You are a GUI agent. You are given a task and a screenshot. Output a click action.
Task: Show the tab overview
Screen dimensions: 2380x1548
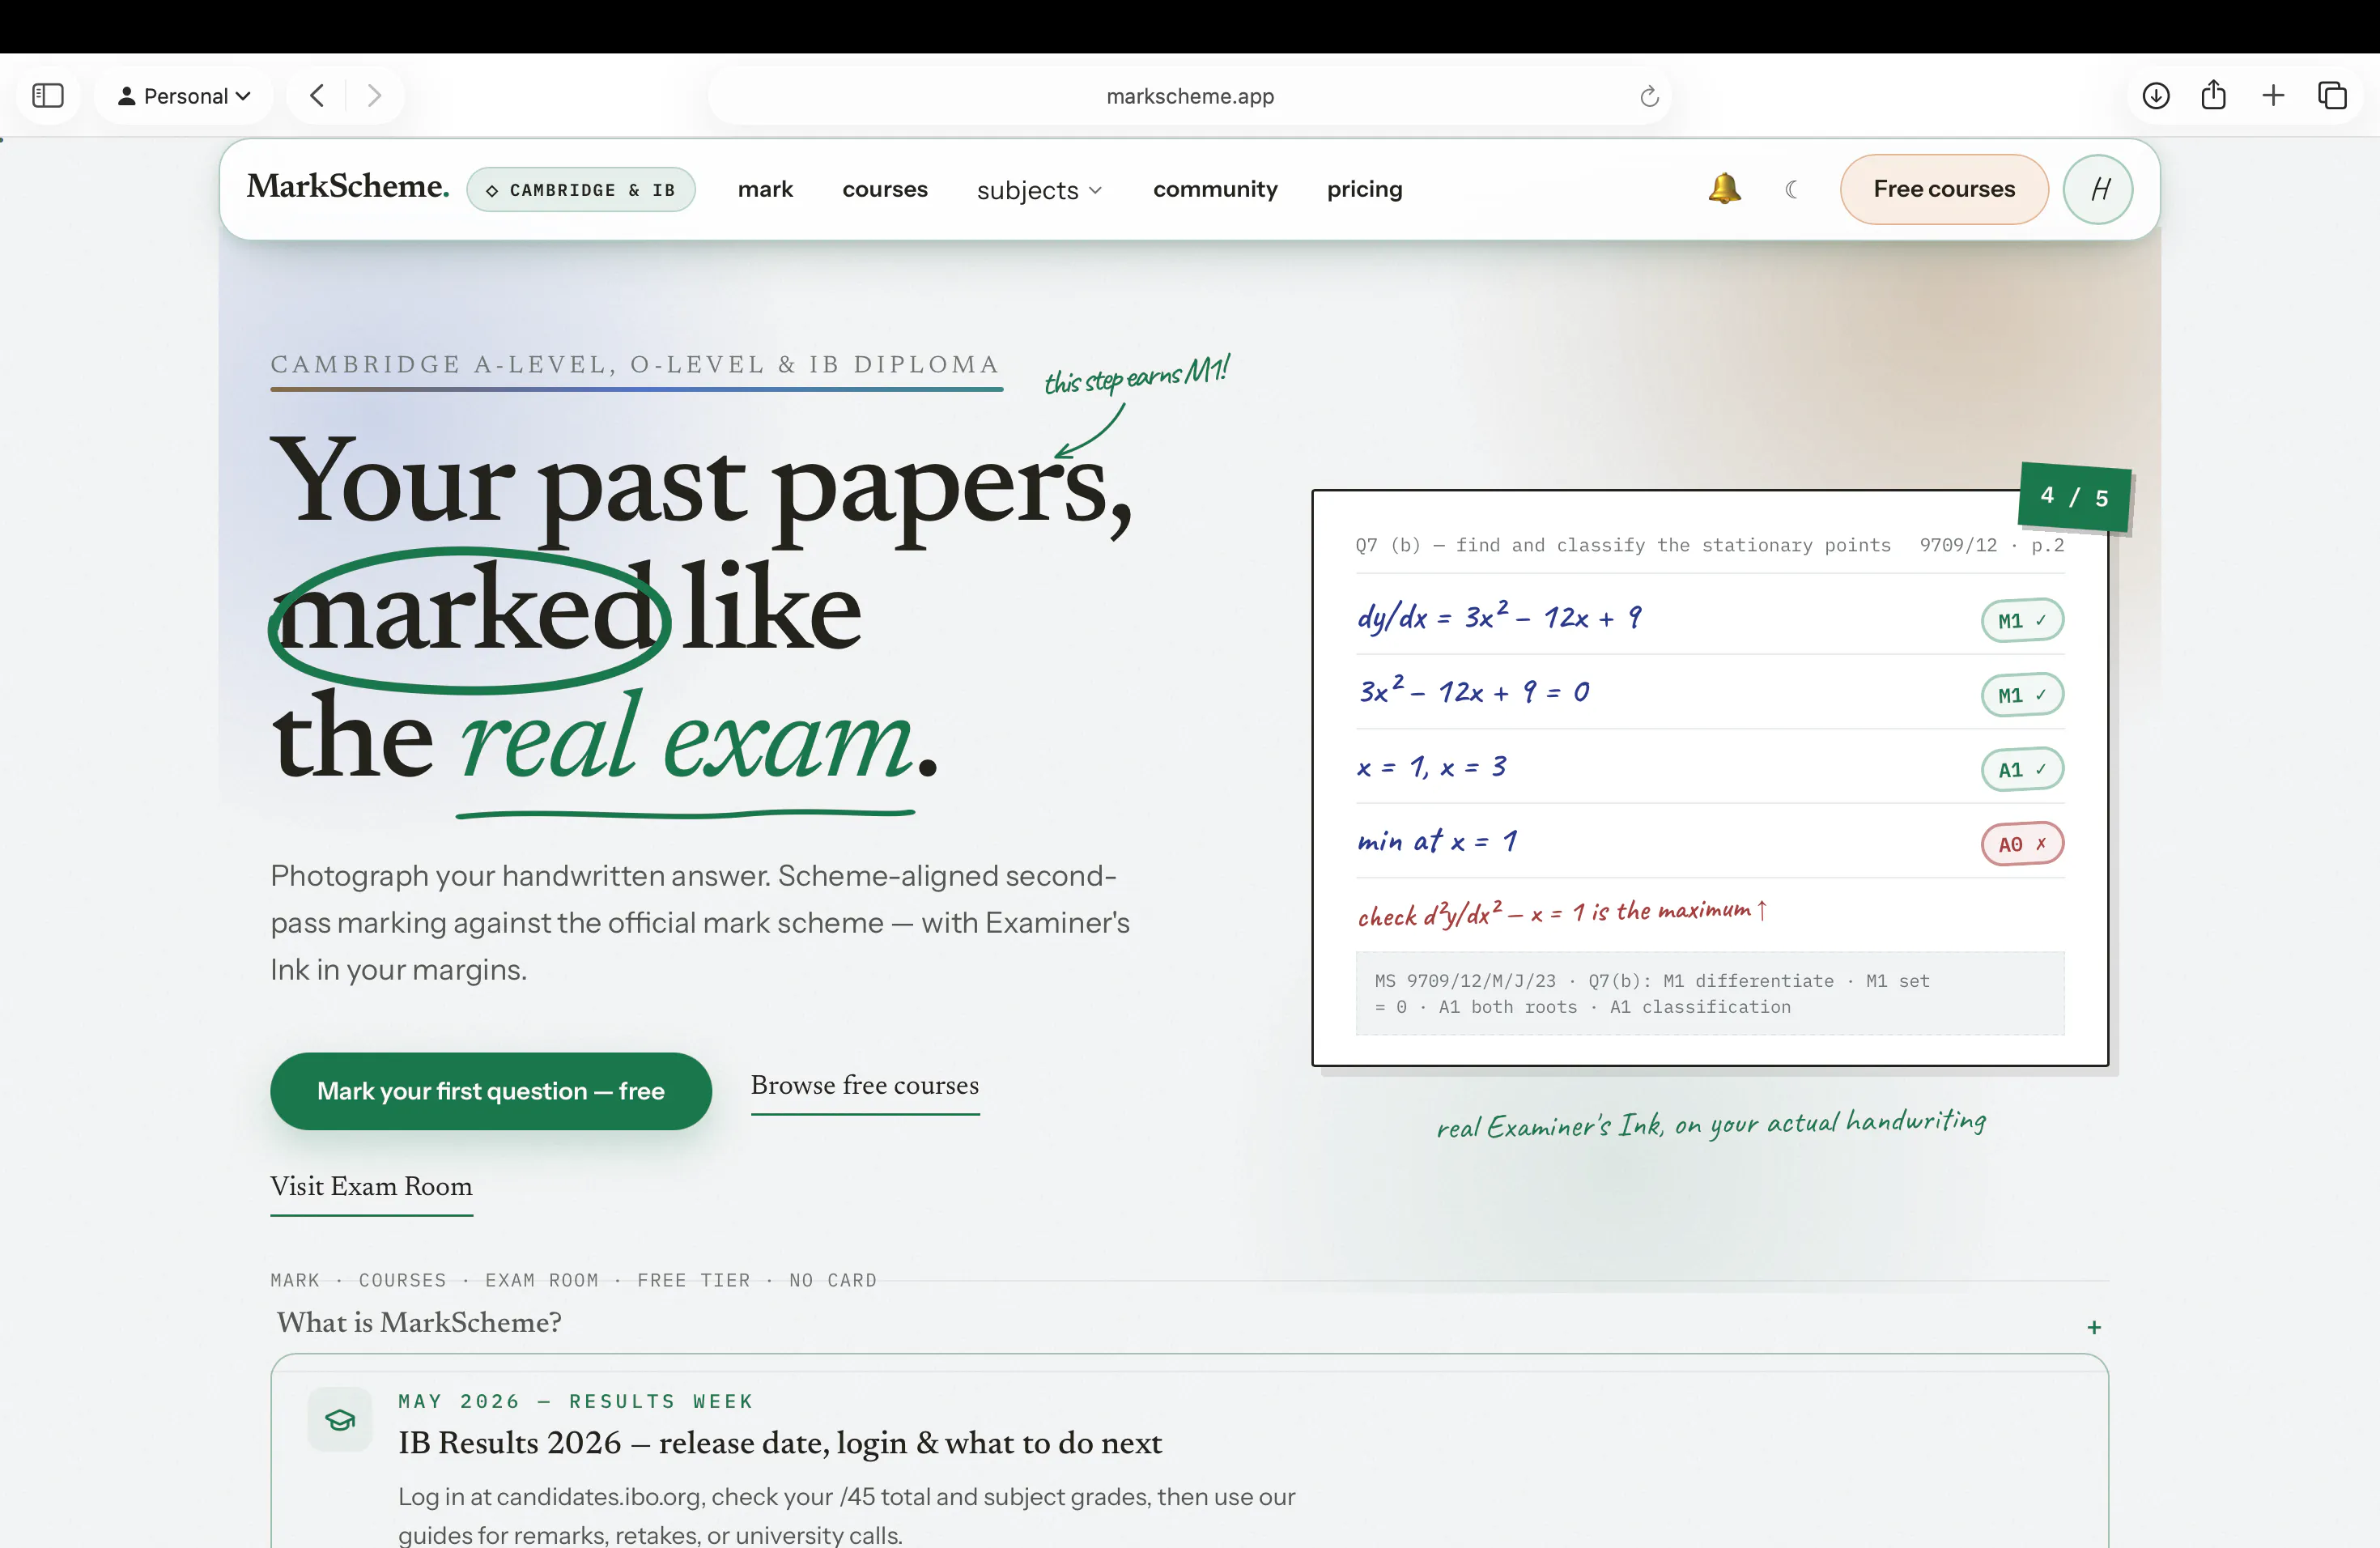(x=2332, y=96)
